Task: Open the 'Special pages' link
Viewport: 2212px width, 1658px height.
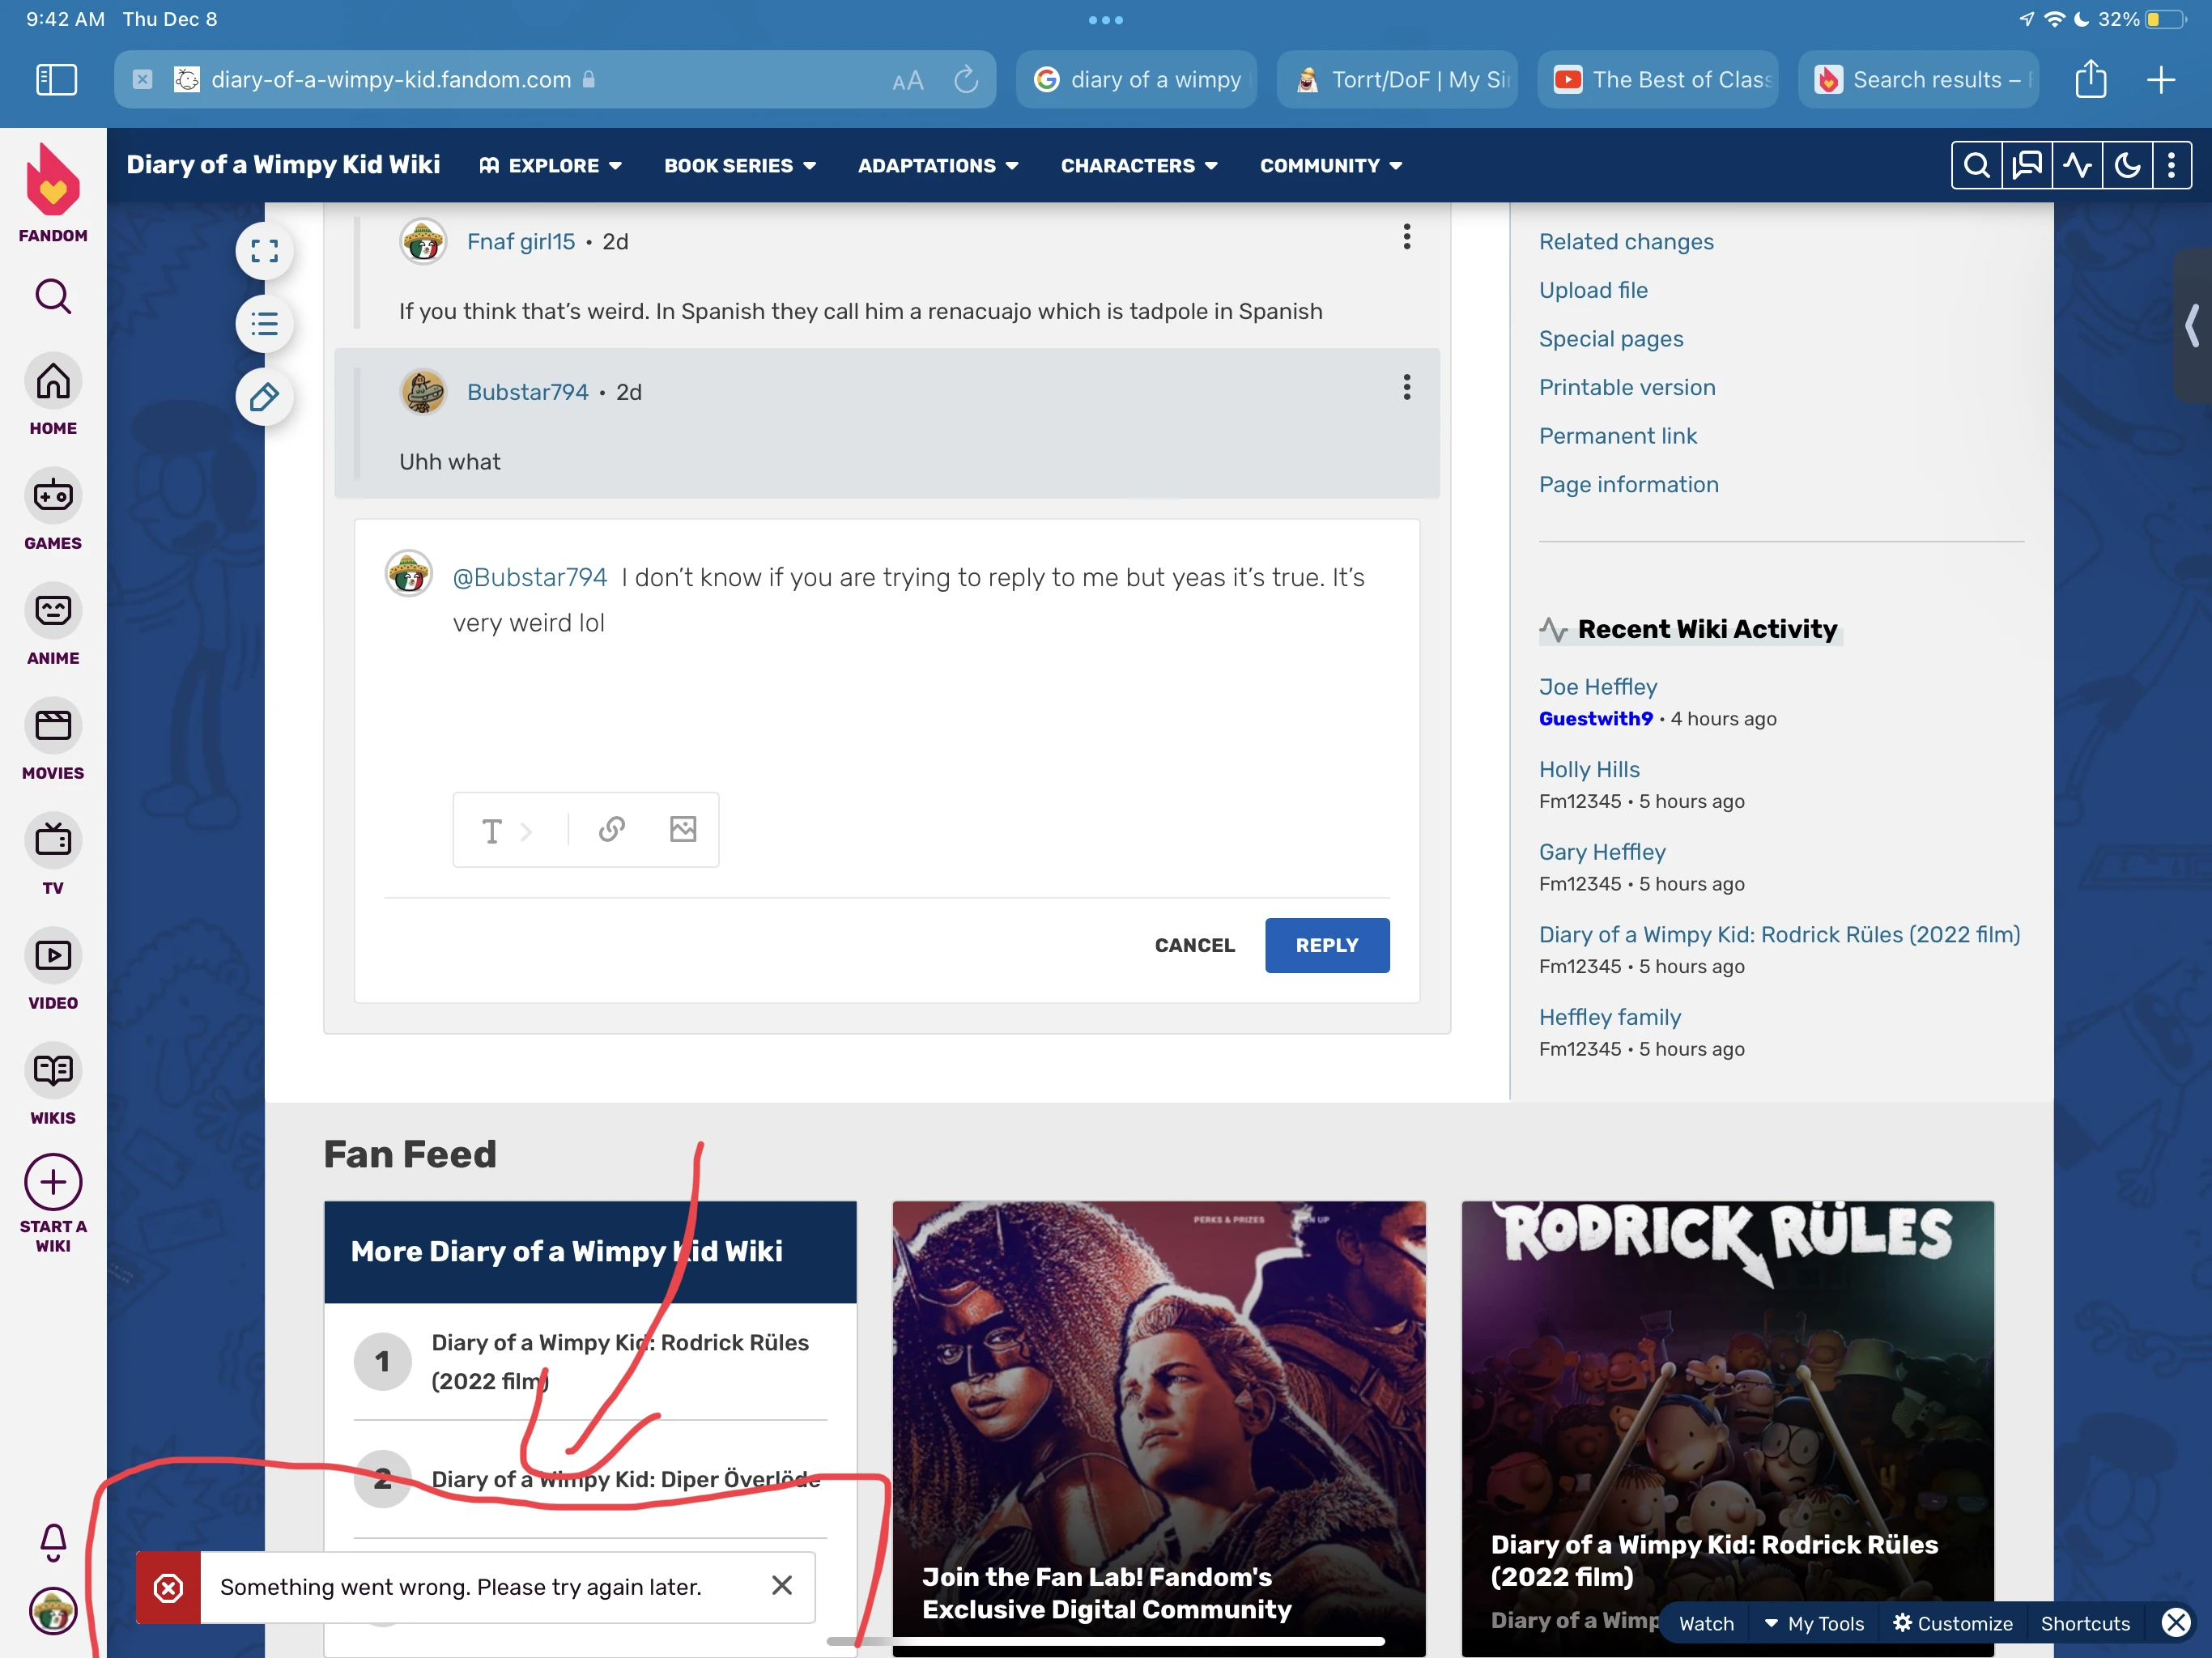Action: (1611, 339)
